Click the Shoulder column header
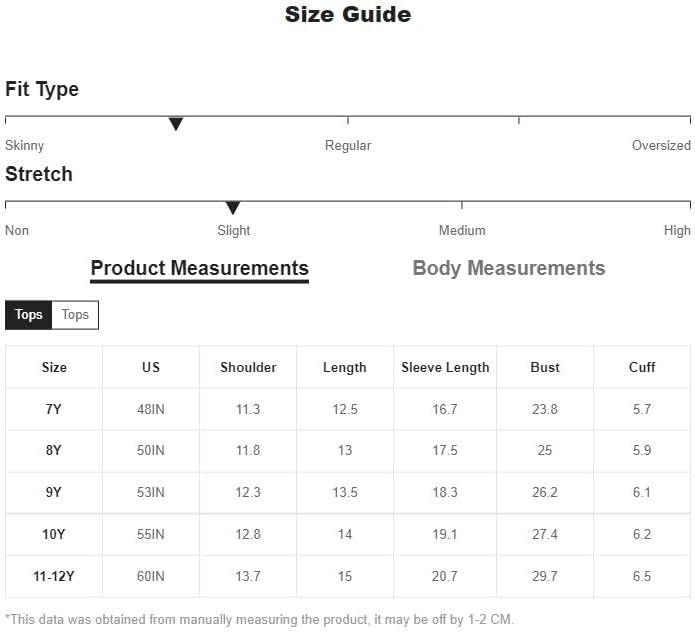This screenshot has width=695, height=633. [248, 367]
